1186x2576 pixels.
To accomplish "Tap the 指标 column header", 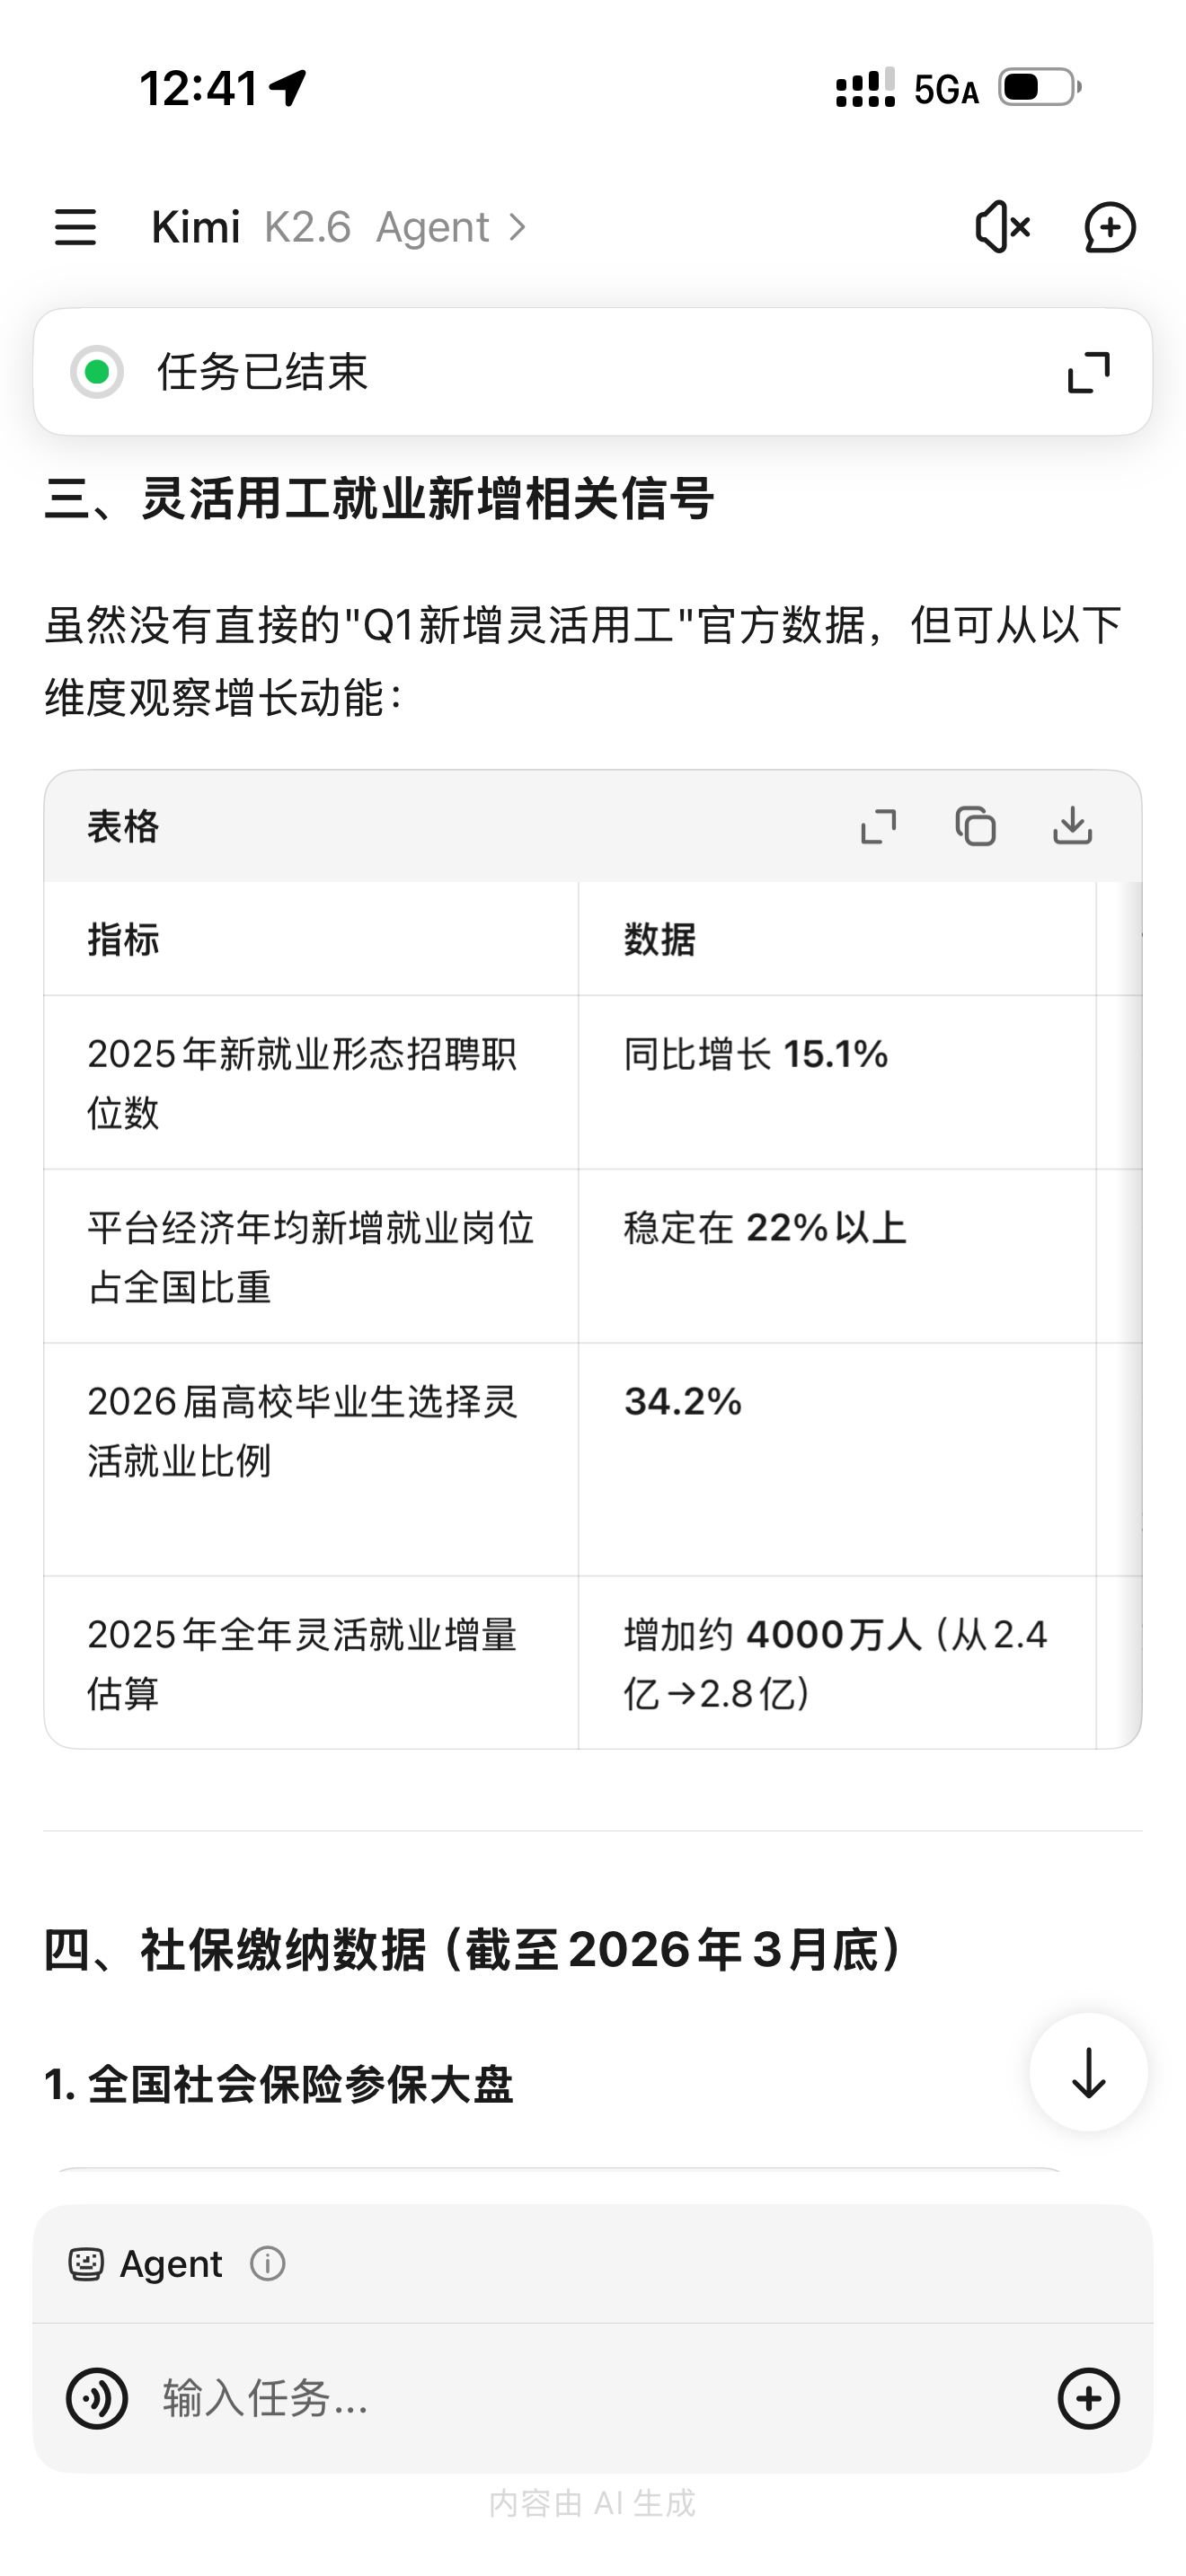I will [x=123, y=939].
